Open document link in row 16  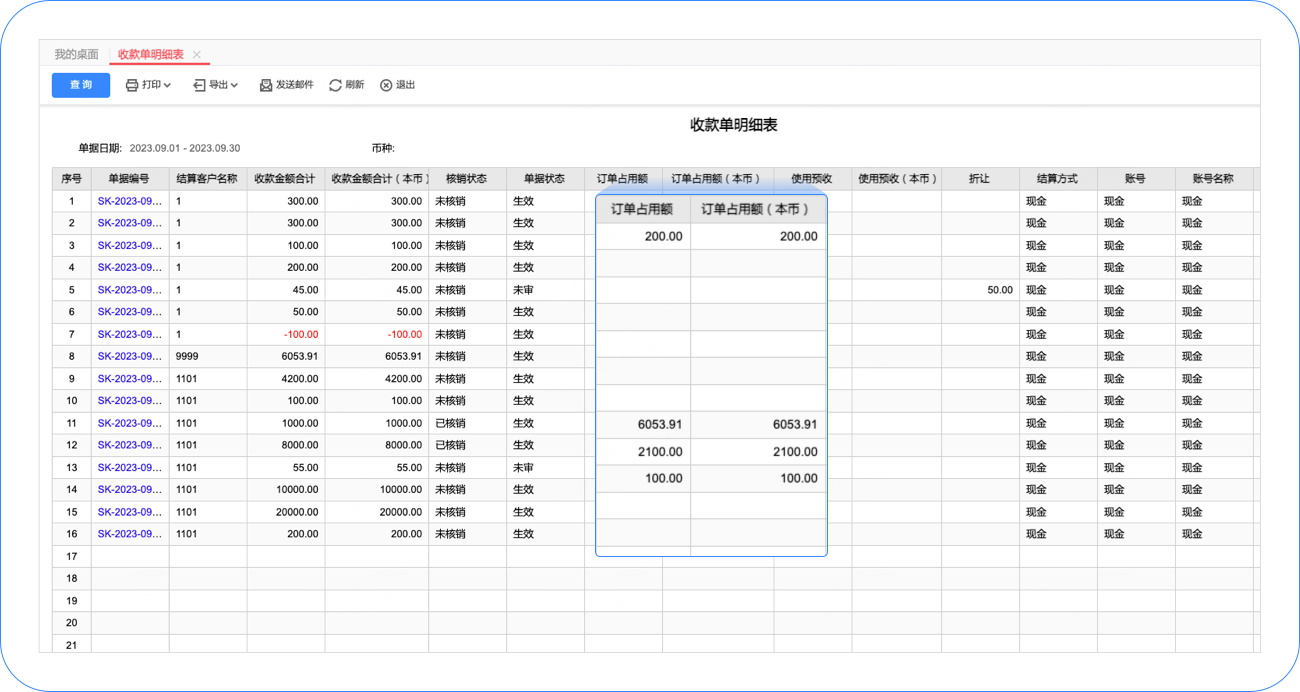(129, 534)
